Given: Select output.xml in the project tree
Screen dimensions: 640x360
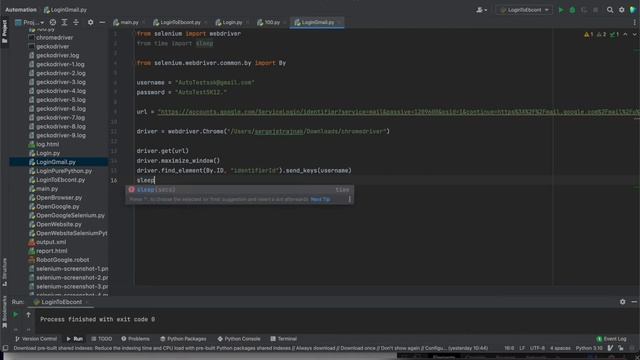Looking at the screenshot, I should pyautogui.click(x=51, y=242).
